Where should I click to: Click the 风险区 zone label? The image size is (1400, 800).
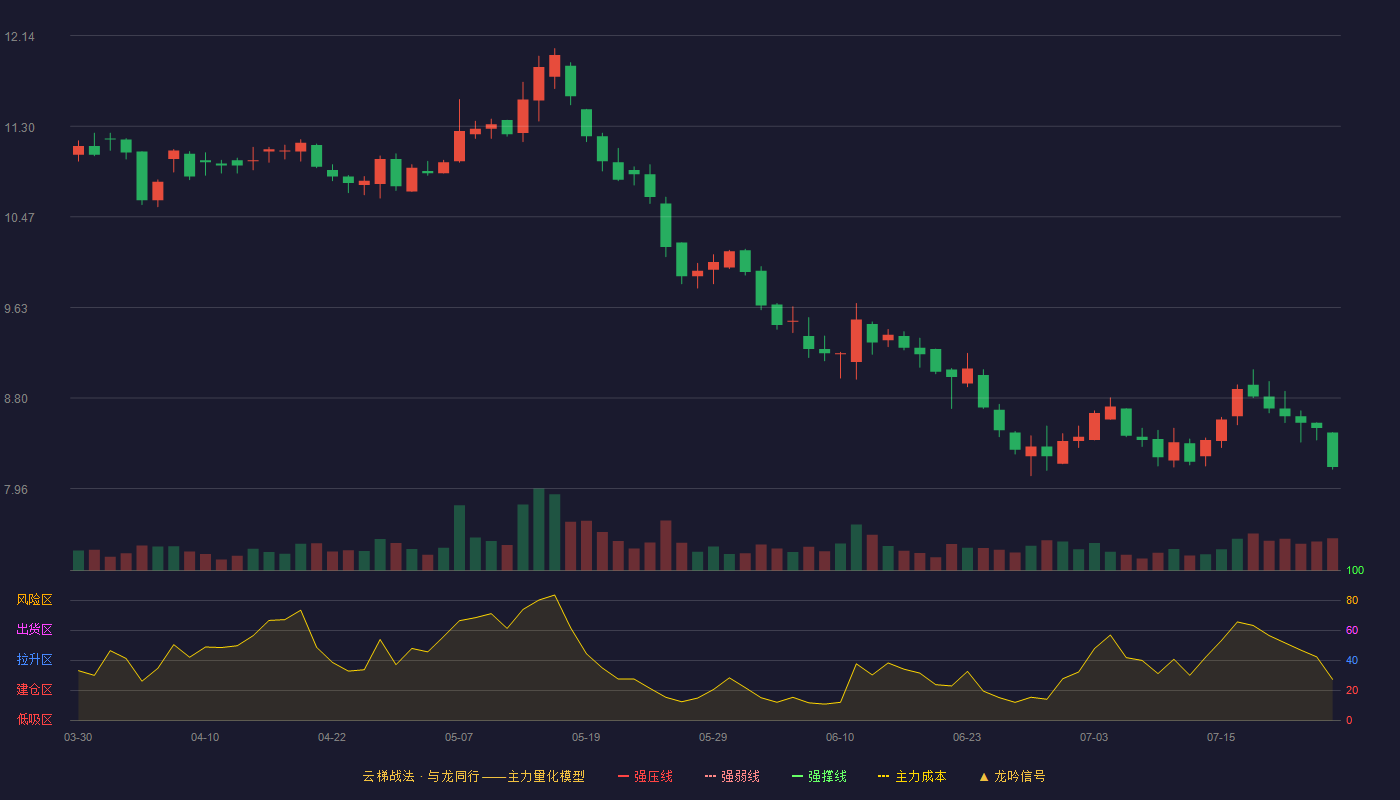pyautogui.click(x=34, y=600)
